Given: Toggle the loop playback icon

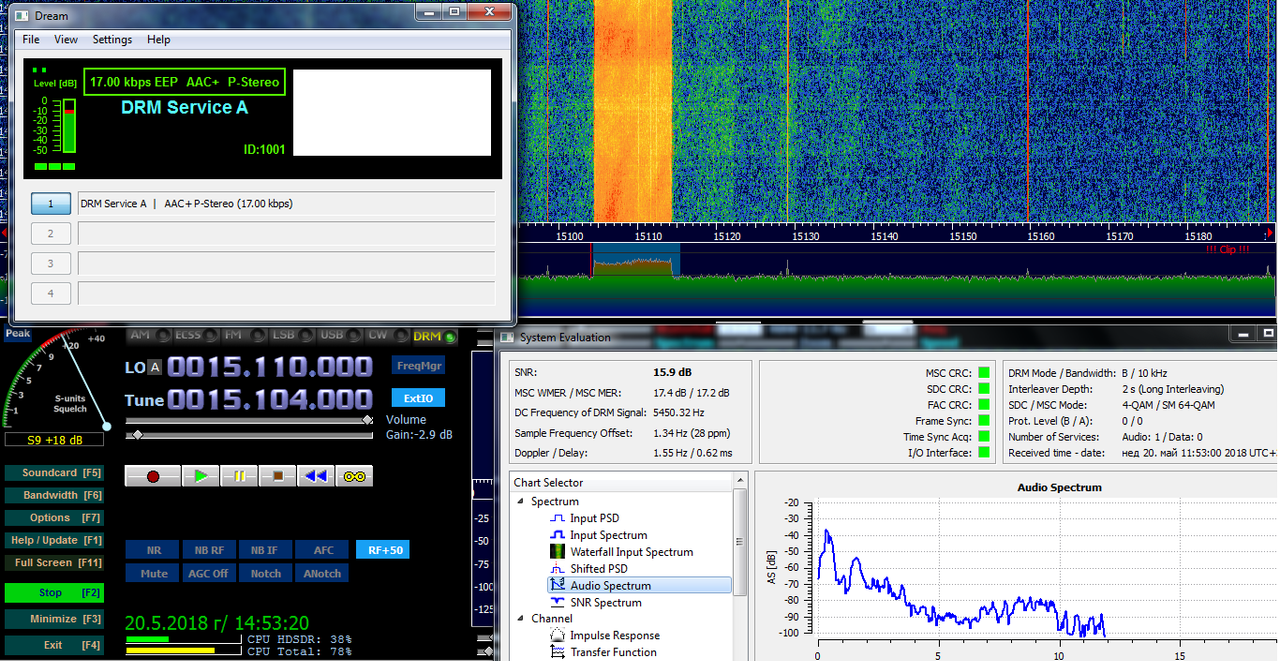Looking at the screenshot, I should point(354,476).
